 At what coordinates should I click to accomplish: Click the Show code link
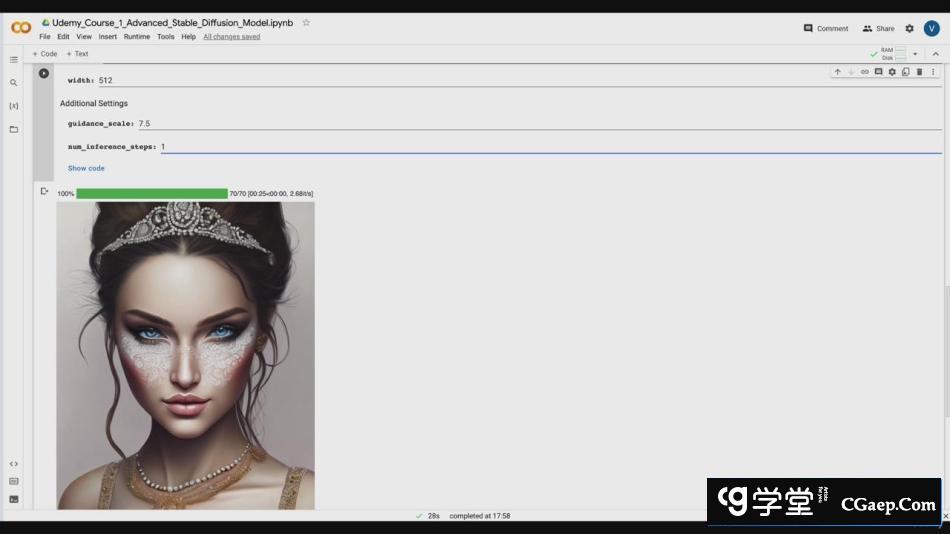pos(86,168)
